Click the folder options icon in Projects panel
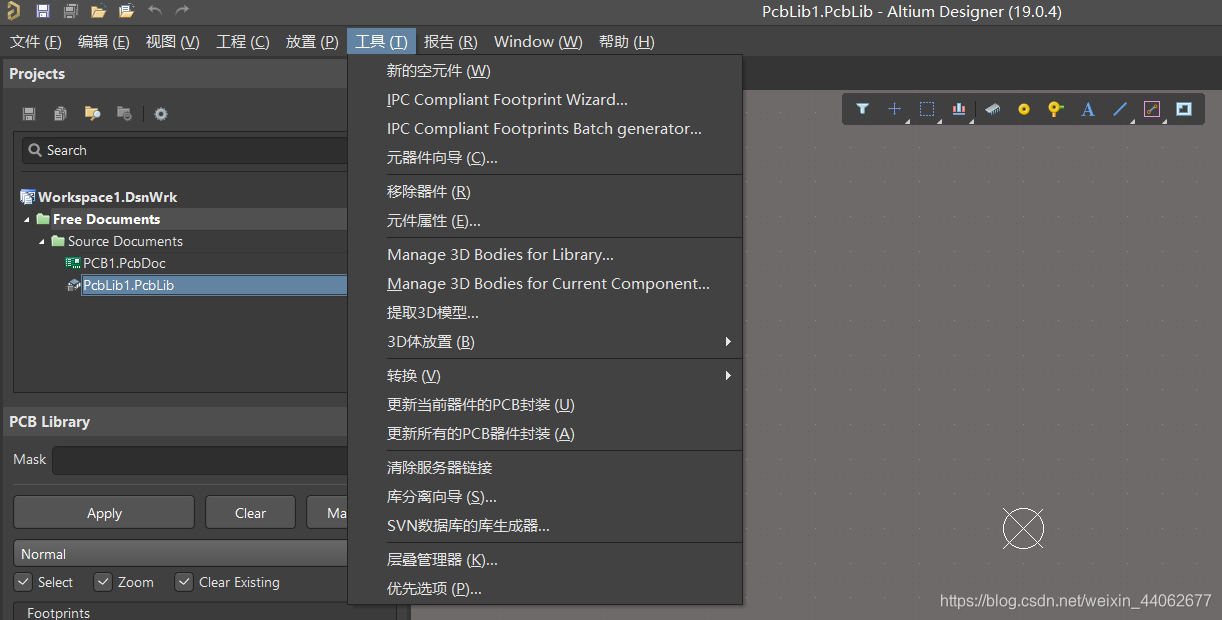The image size is (1222, 620). coord(125,114)
